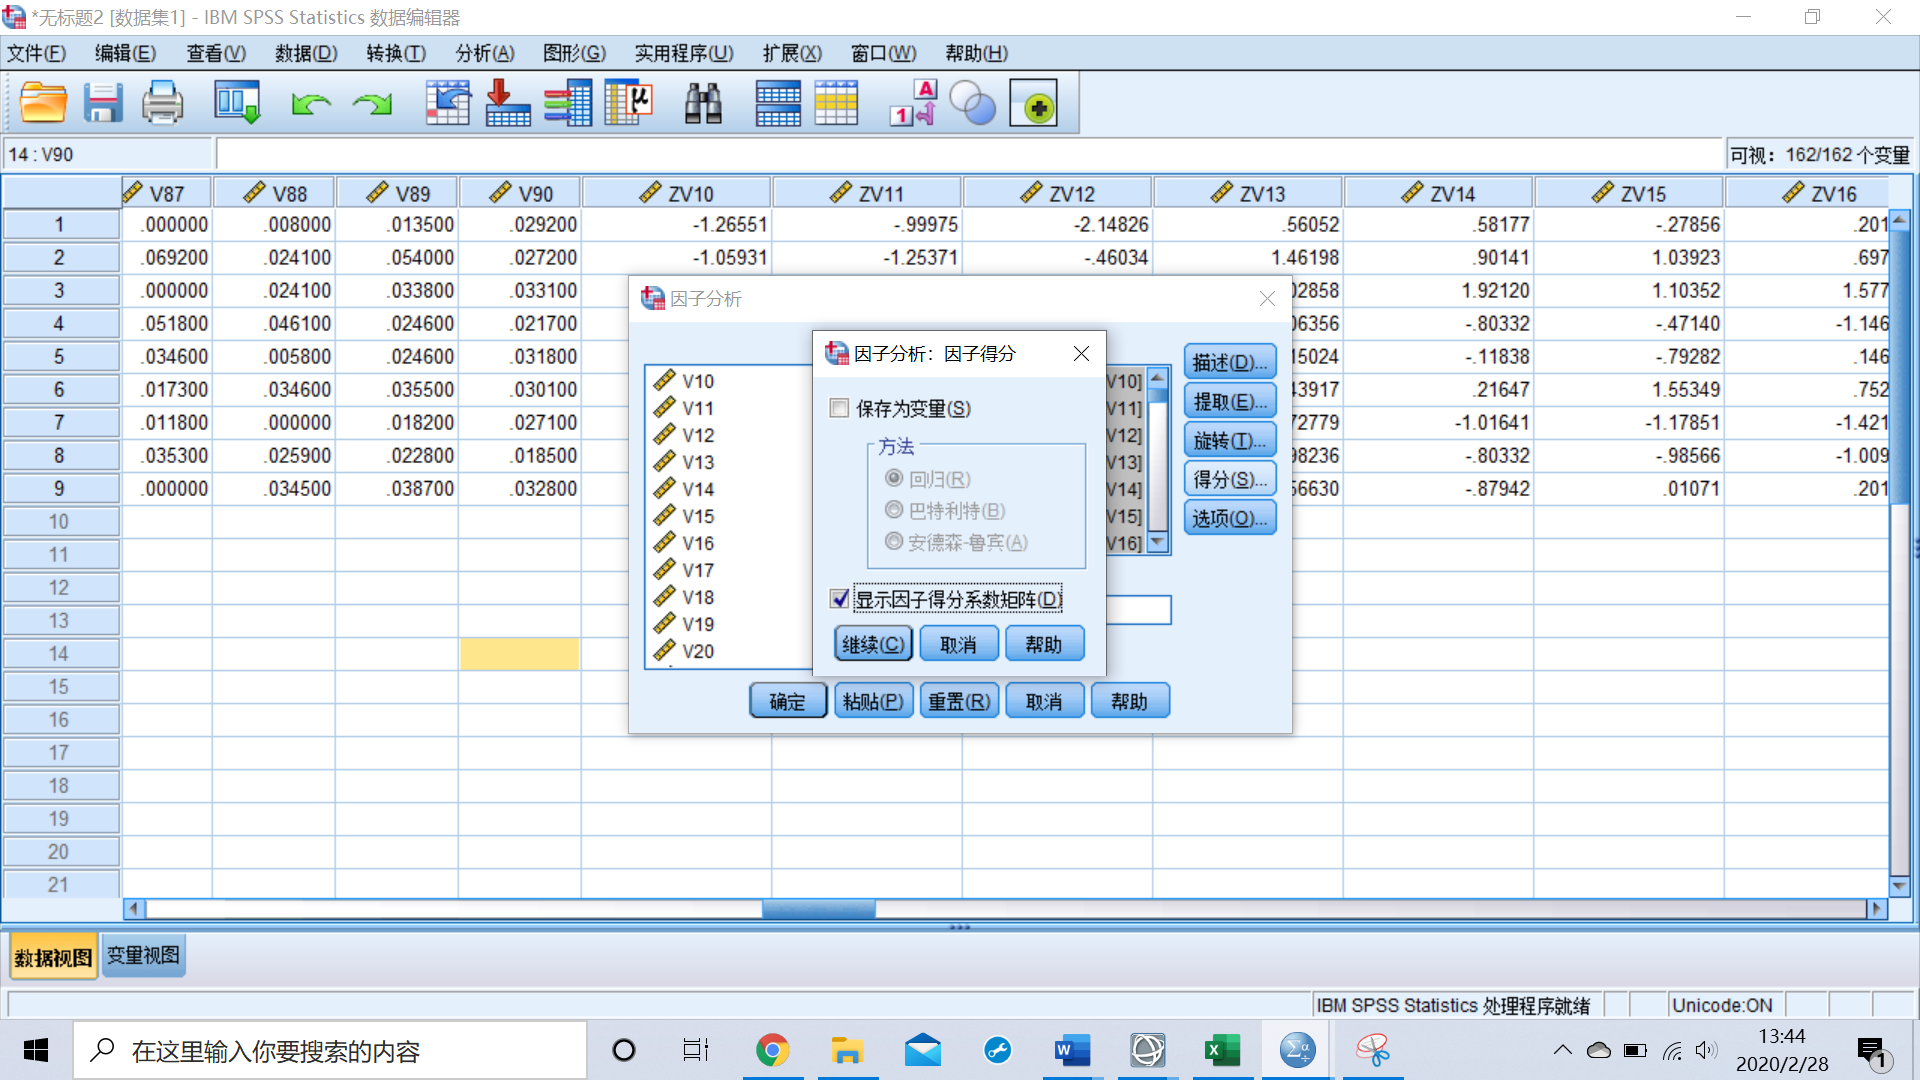This screenshot has width=1920, height=1080.
Task: Click horizontal scrollbar right arrow
Action: pyautogui.click(x=1876, y=909)
